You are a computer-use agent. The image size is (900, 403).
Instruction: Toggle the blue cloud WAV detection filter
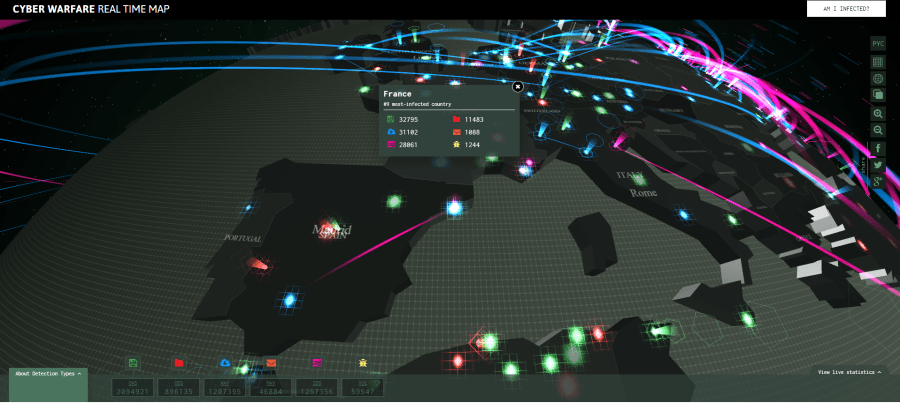[x=226, y=363]
